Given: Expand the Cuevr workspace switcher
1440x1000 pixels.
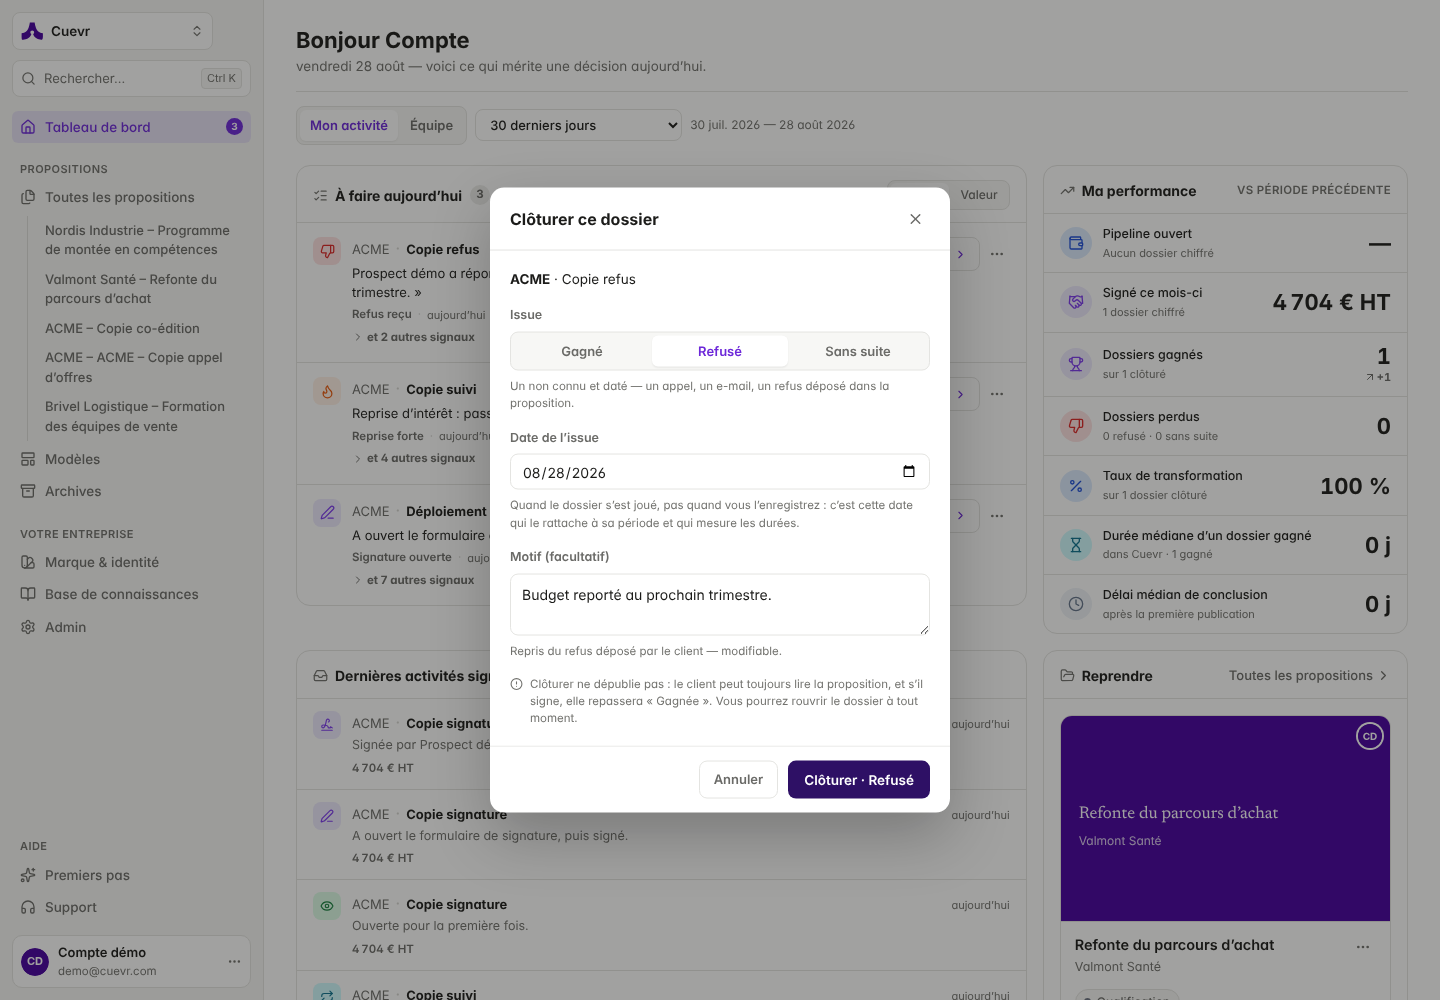Looking at the screenshot, I should pyautogui.click(x=112, y=31).
